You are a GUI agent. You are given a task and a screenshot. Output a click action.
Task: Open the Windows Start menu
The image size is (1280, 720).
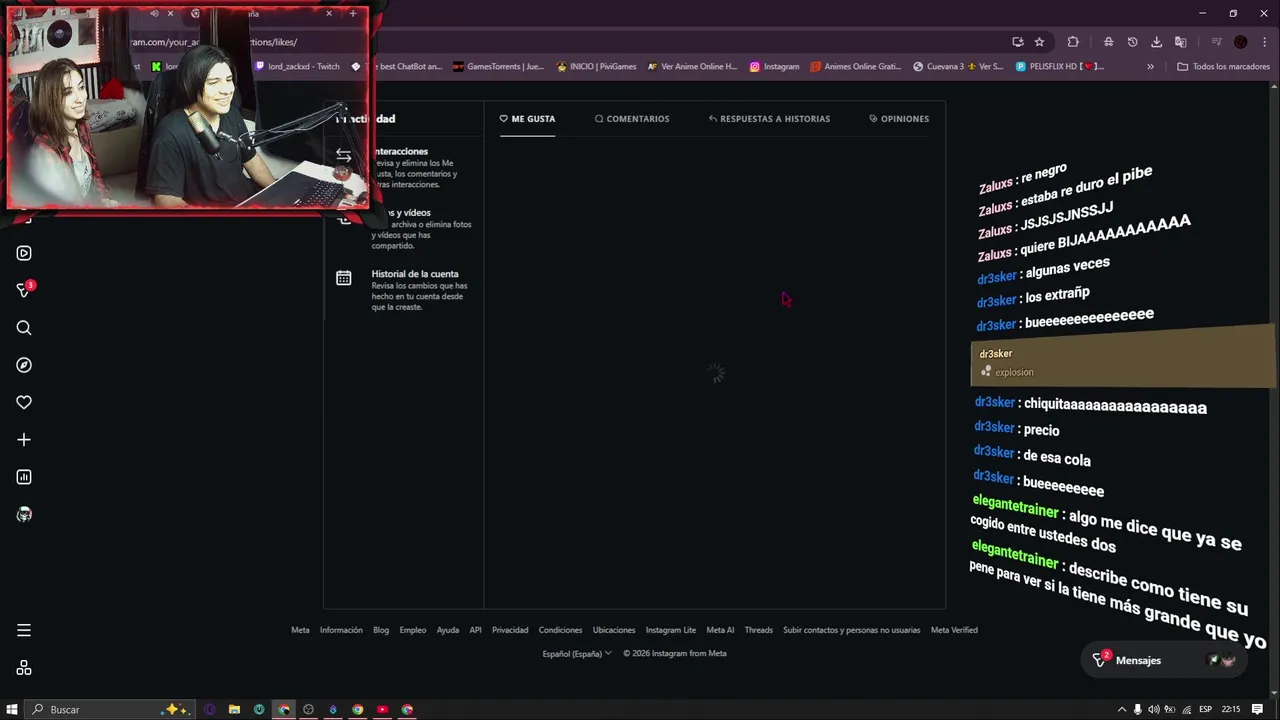click(x=12, y=709)
